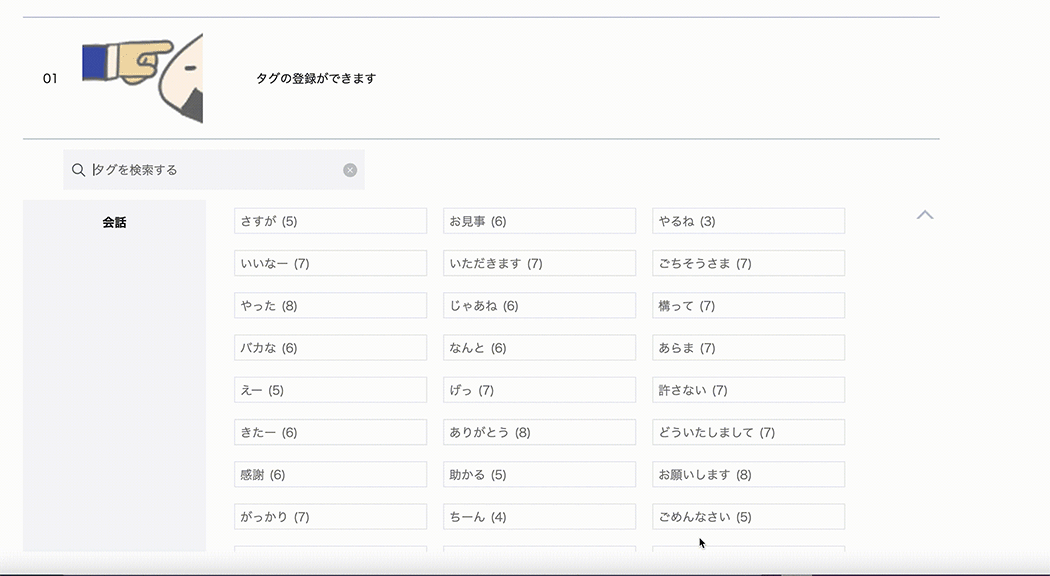This screenshot has height=576, width=1050.
Task: Open the pointing hand thumbnail image
Action: 143,78
